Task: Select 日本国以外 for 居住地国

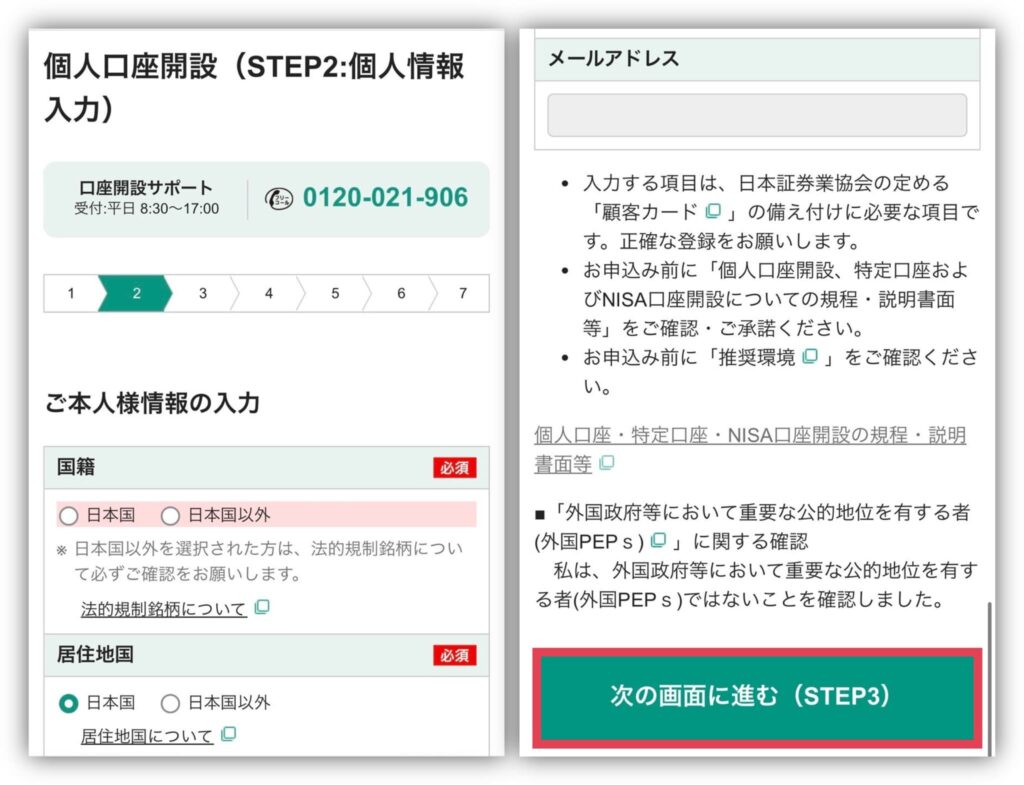Action: tap(171, 703)
